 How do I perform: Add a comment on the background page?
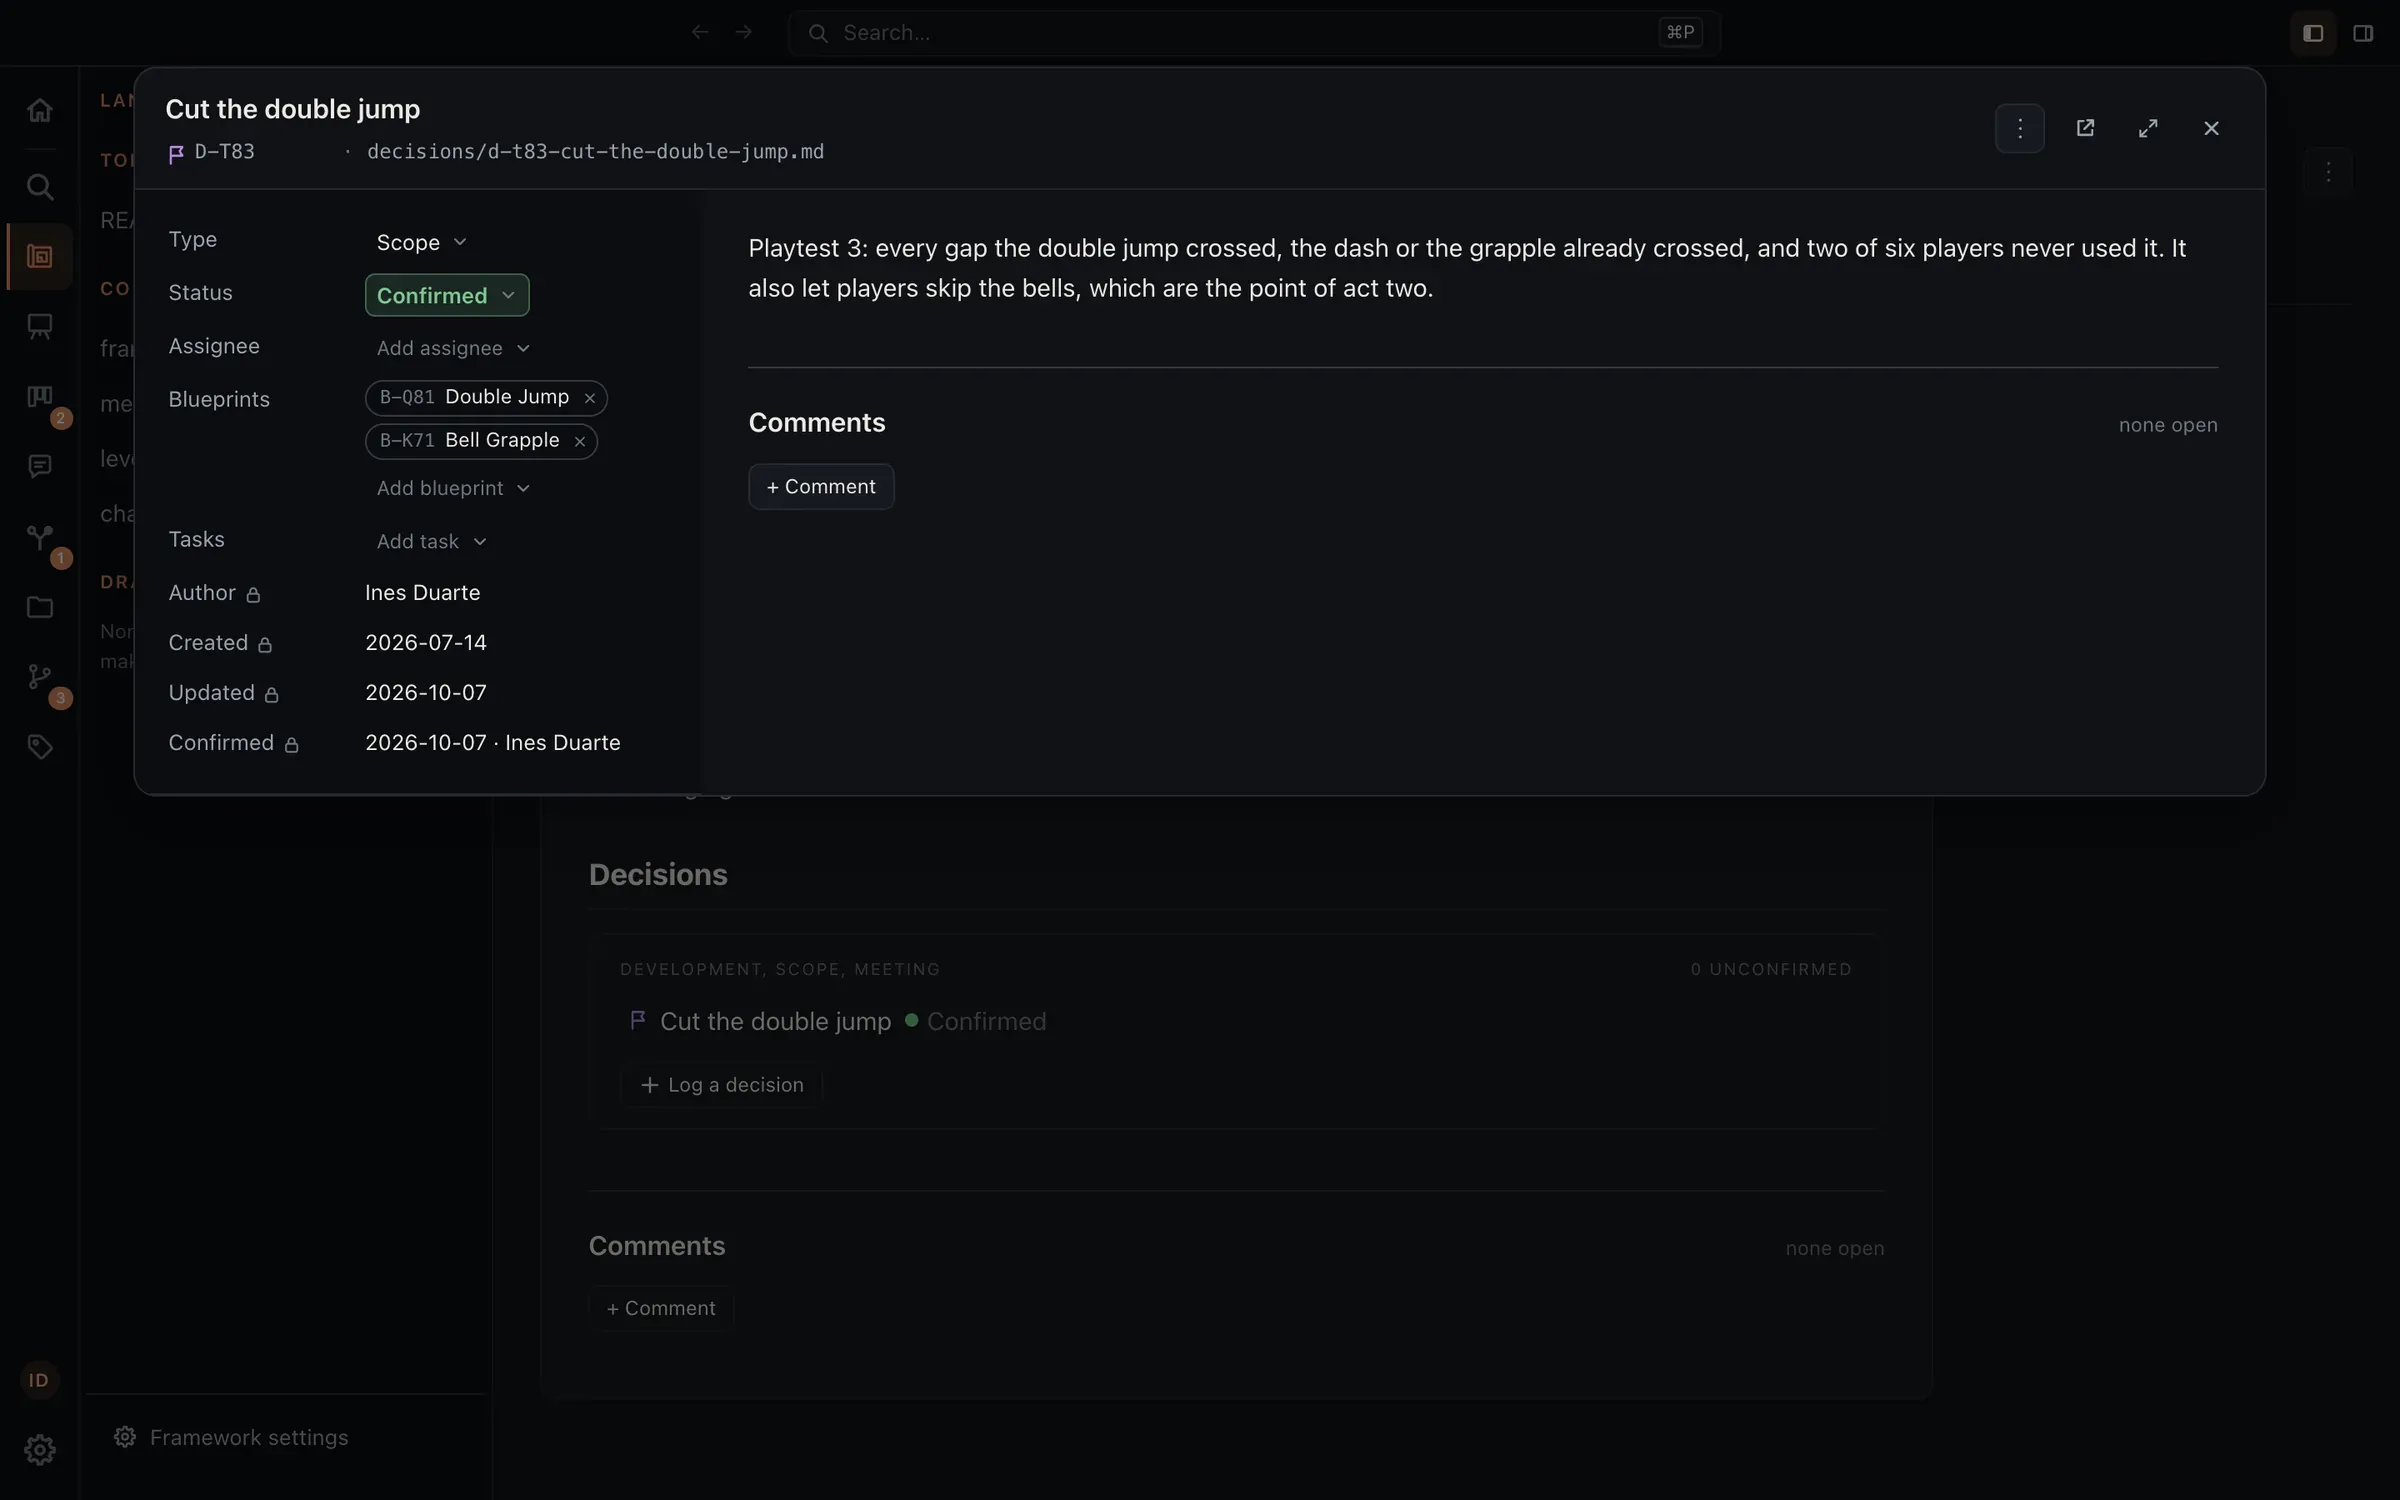pyautogui.click(x=661, y=1309)
